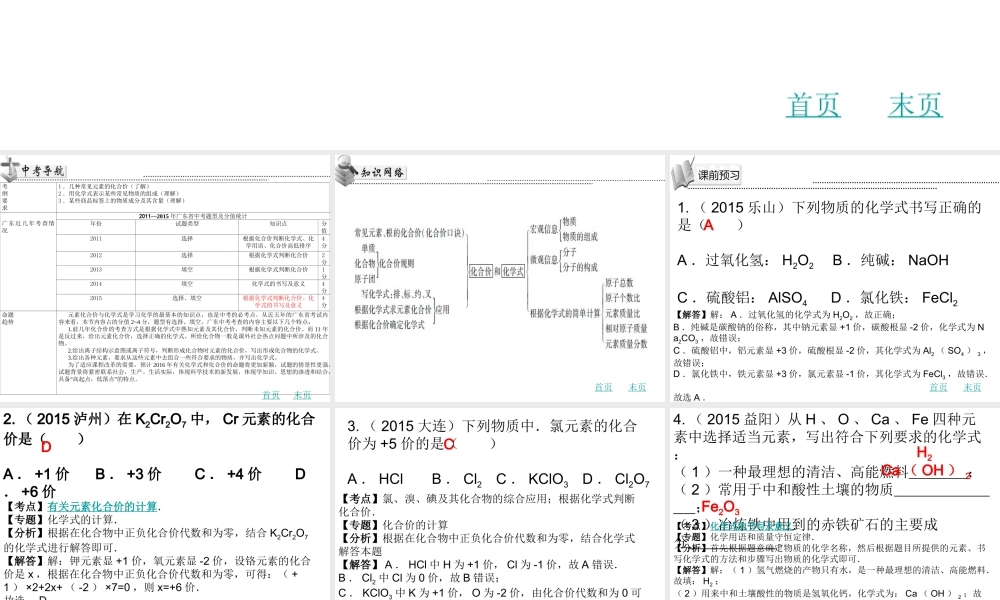Click 末页 link in the 知识网络 slide
Viewport: 1000px width, 600px height.
[x=637, y=387]
